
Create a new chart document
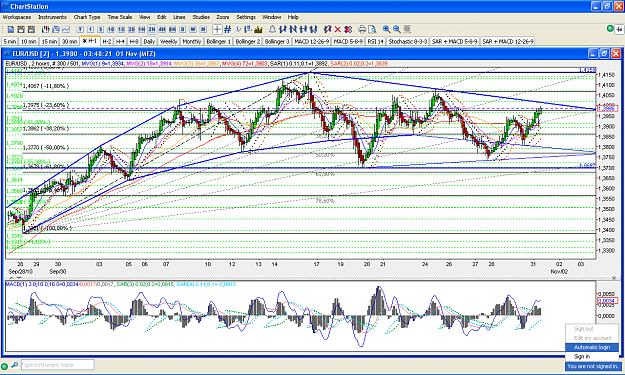11,29
